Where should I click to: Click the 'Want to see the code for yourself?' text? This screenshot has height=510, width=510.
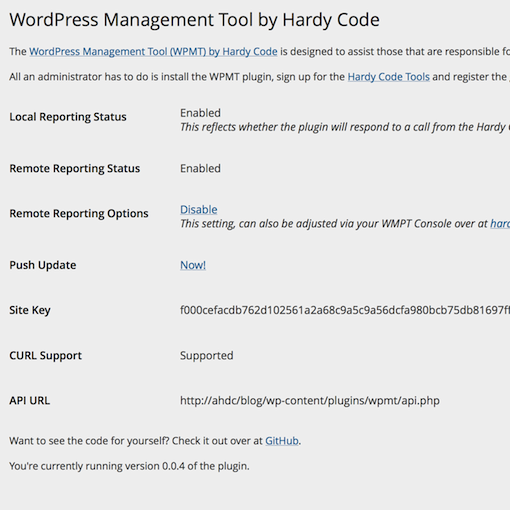(89, 441)
